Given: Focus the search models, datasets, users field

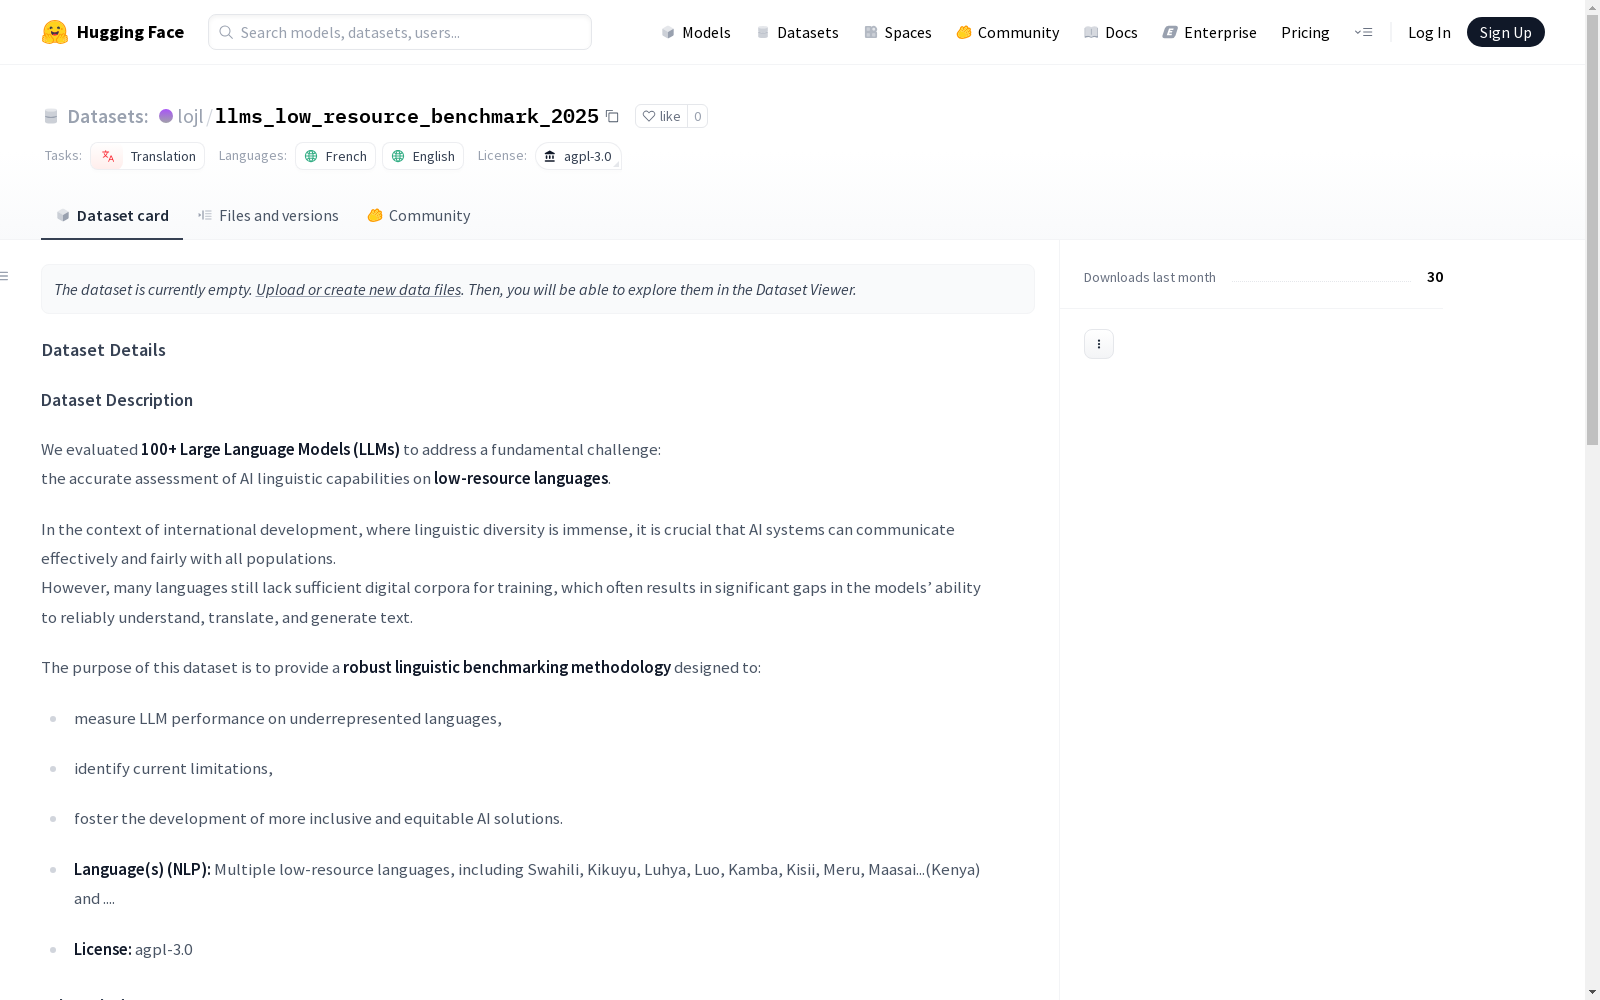Looking at the screenshot, I should (400, 32).
